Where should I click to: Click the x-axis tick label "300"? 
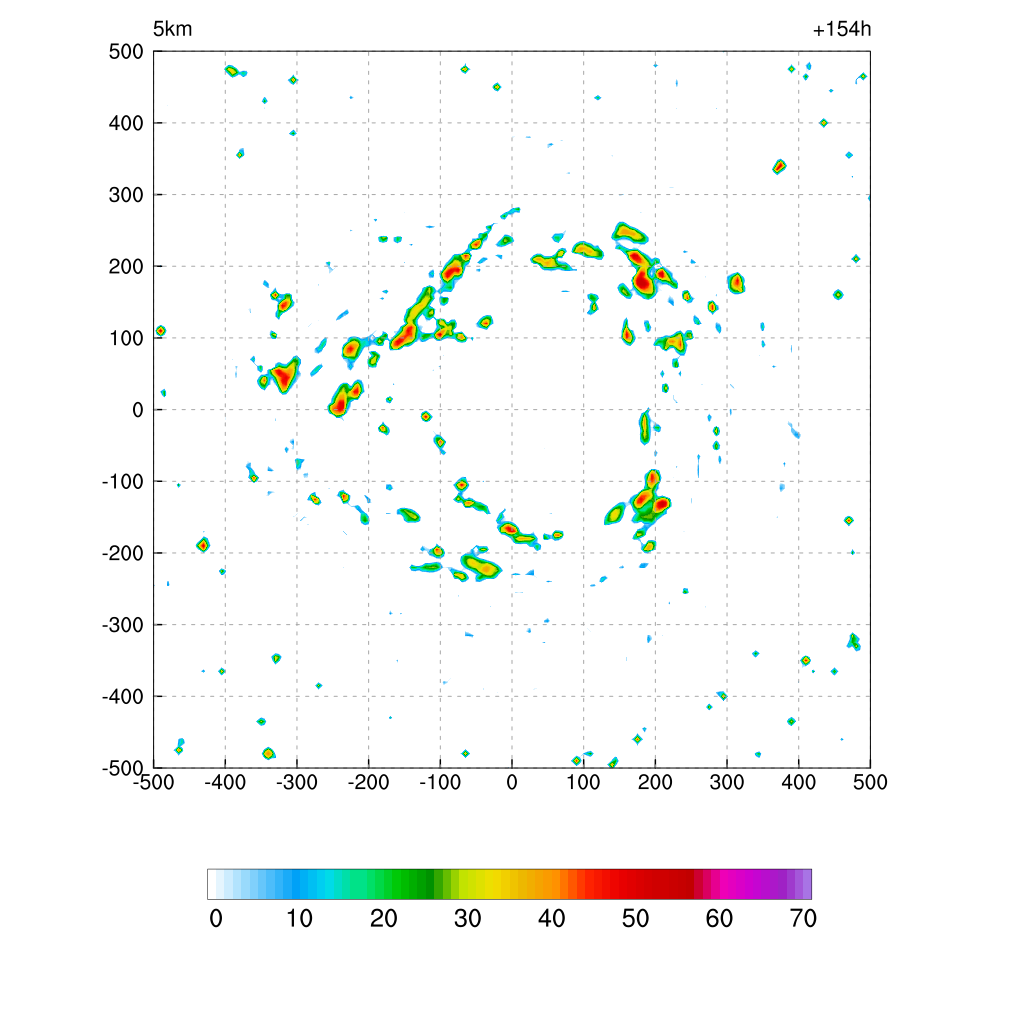point(727,782)
